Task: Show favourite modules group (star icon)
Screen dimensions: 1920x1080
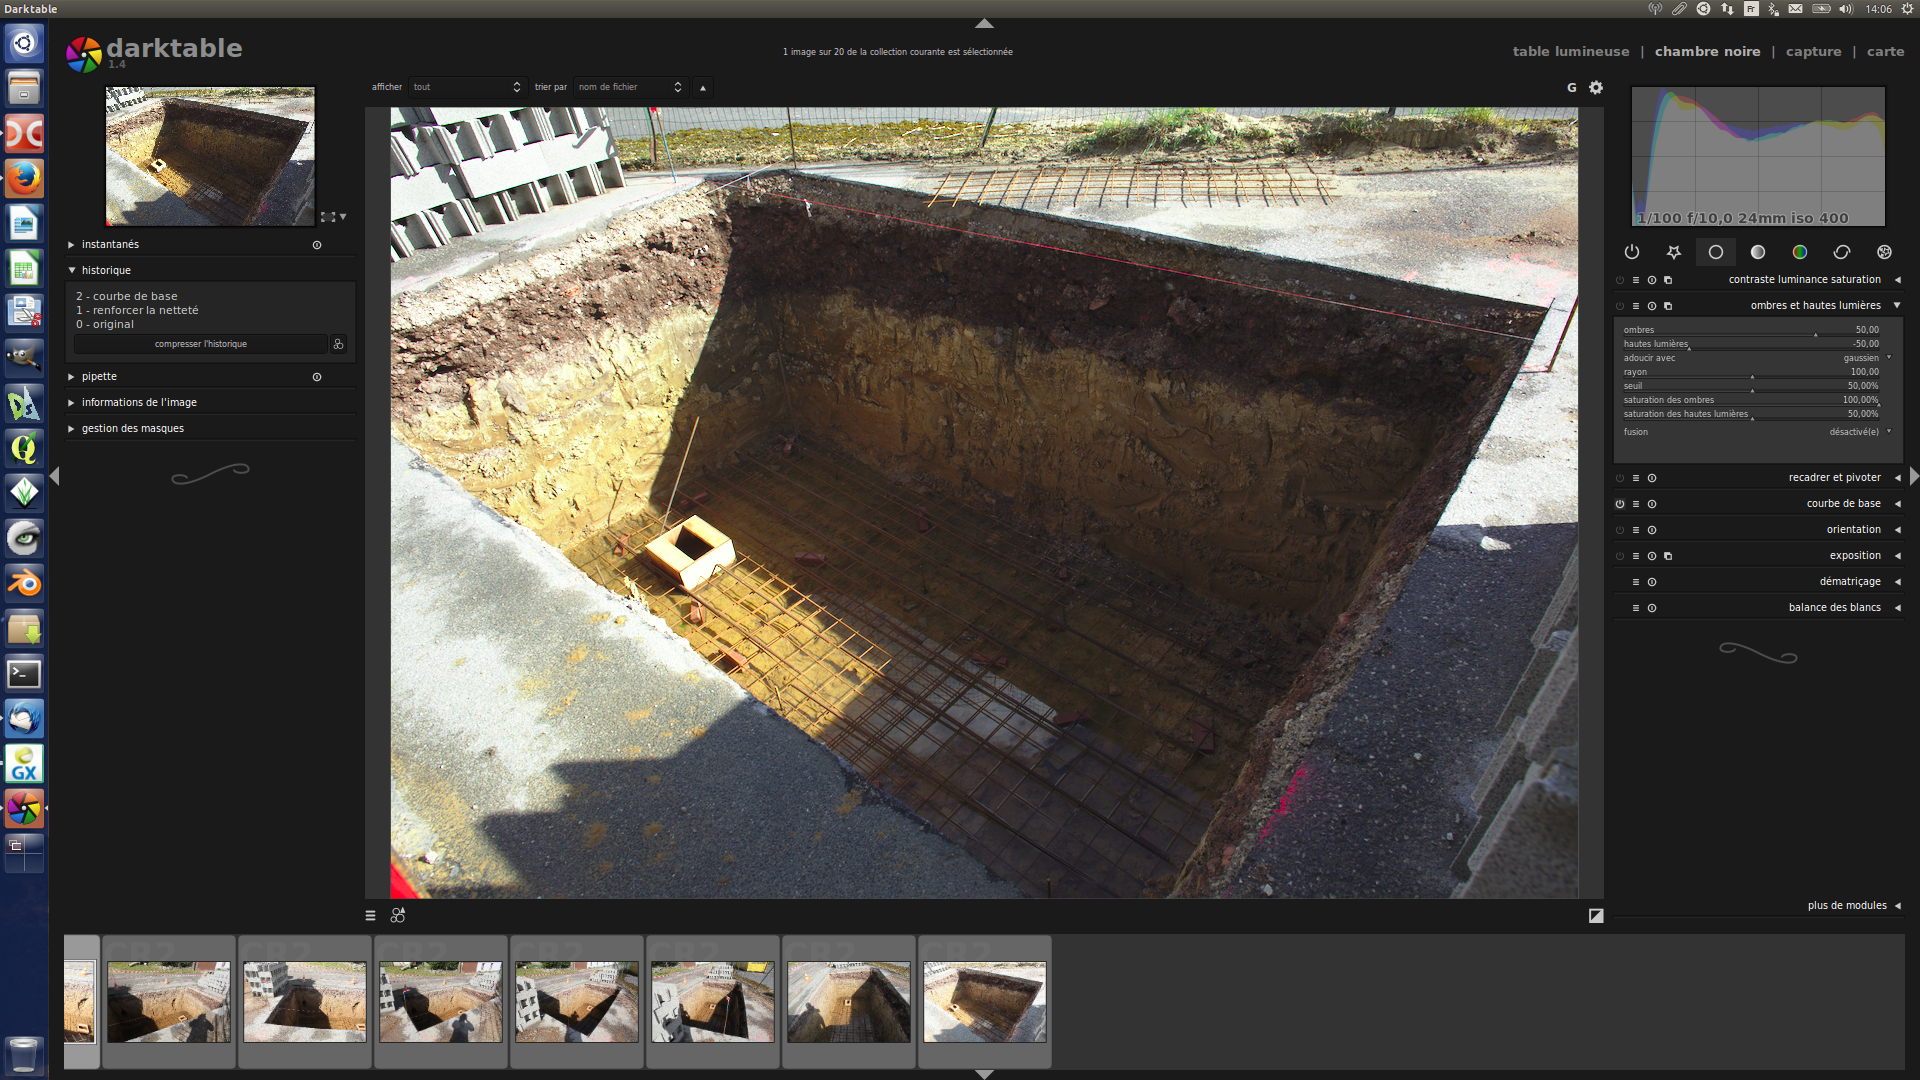Action: click(1674, 252)
